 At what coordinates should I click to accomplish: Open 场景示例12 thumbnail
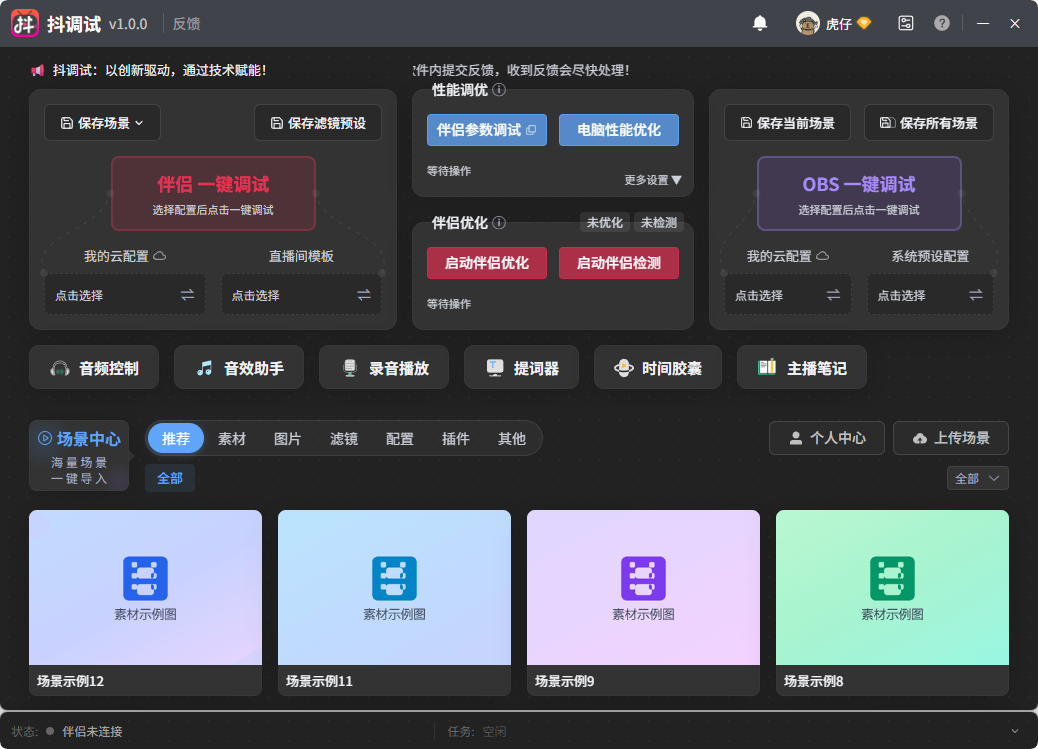point(146,587)
